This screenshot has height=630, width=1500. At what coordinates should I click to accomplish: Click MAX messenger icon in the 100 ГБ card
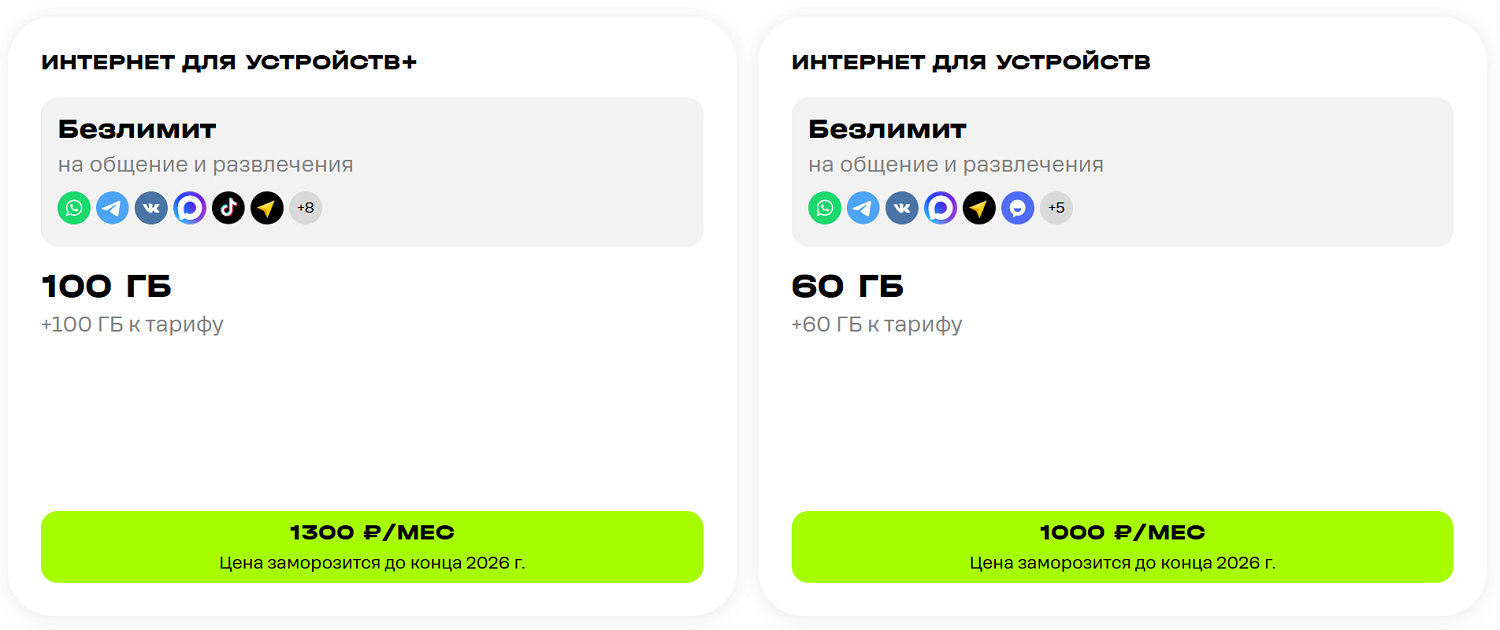[190, 208]
